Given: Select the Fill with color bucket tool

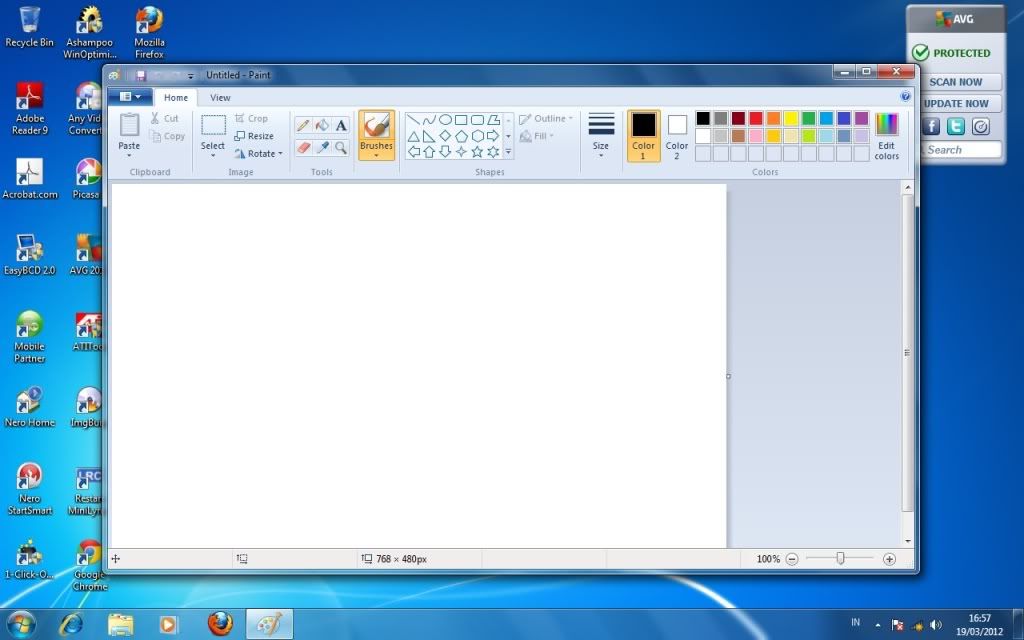Looking at the screenshot, I should click(x=322, y=125).
